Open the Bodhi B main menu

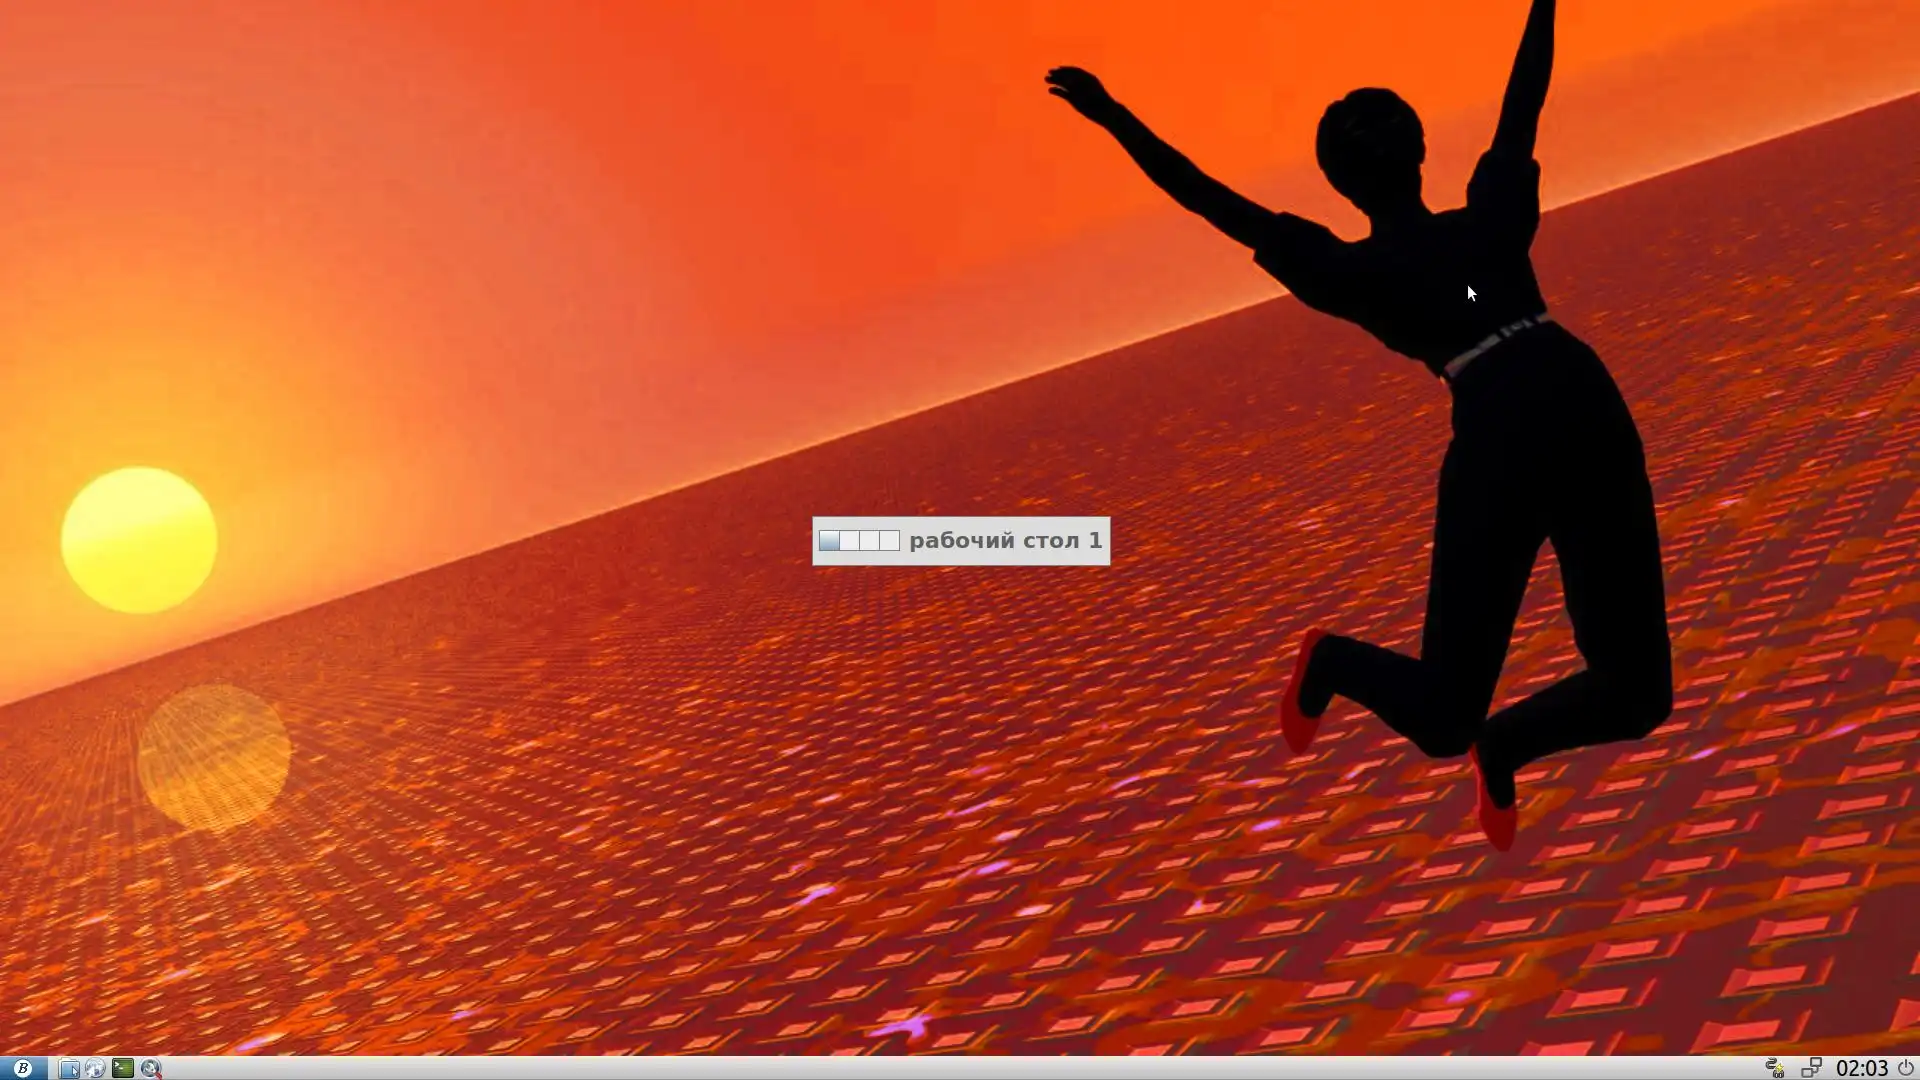click(x=22, y=1068)
